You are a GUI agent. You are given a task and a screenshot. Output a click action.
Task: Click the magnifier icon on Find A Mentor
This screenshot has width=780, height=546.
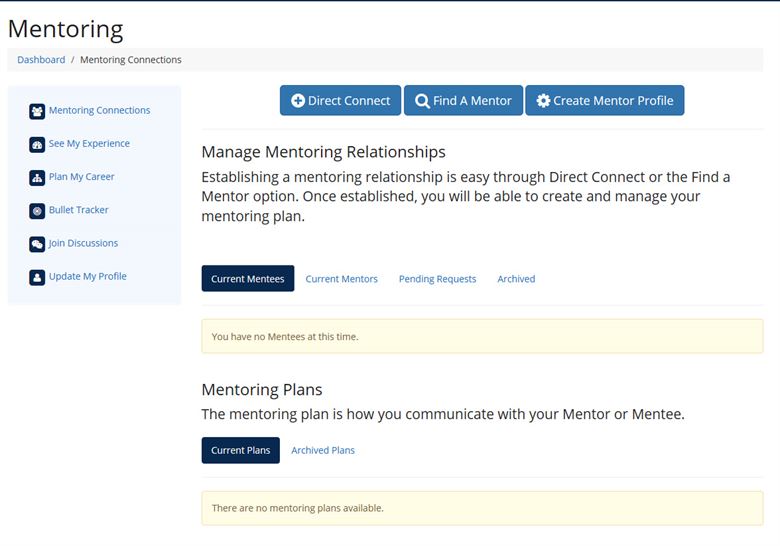coord(422,101)
